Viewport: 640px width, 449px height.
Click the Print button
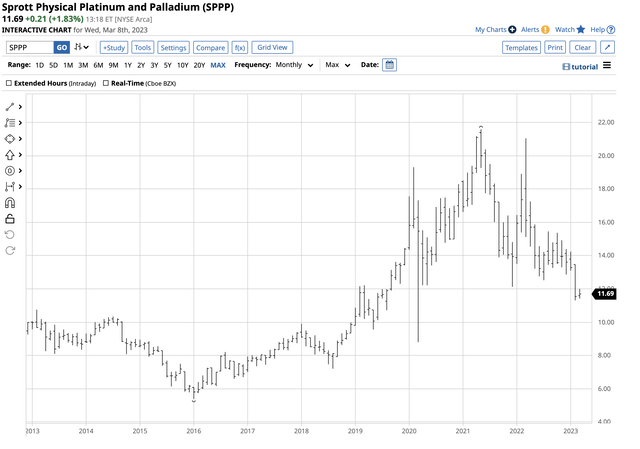click(x=555, y=47)
